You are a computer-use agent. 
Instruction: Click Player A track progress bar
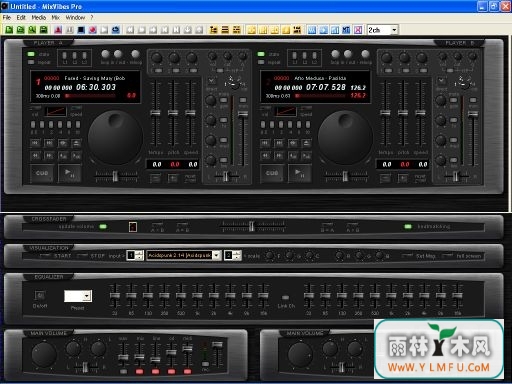click(90, 96)
